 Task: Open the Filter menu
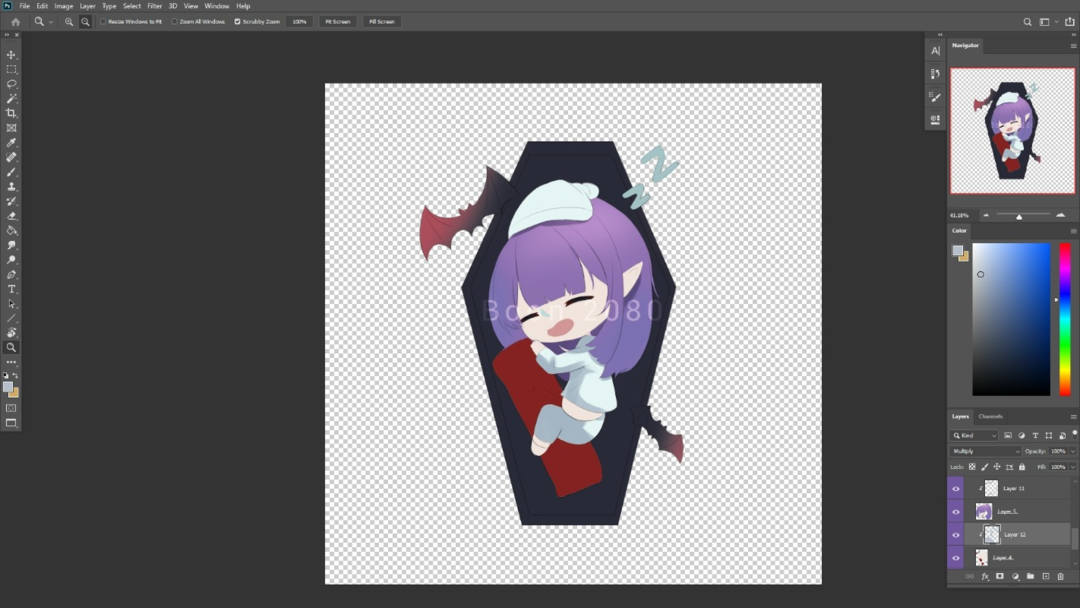tap(154, 6)
